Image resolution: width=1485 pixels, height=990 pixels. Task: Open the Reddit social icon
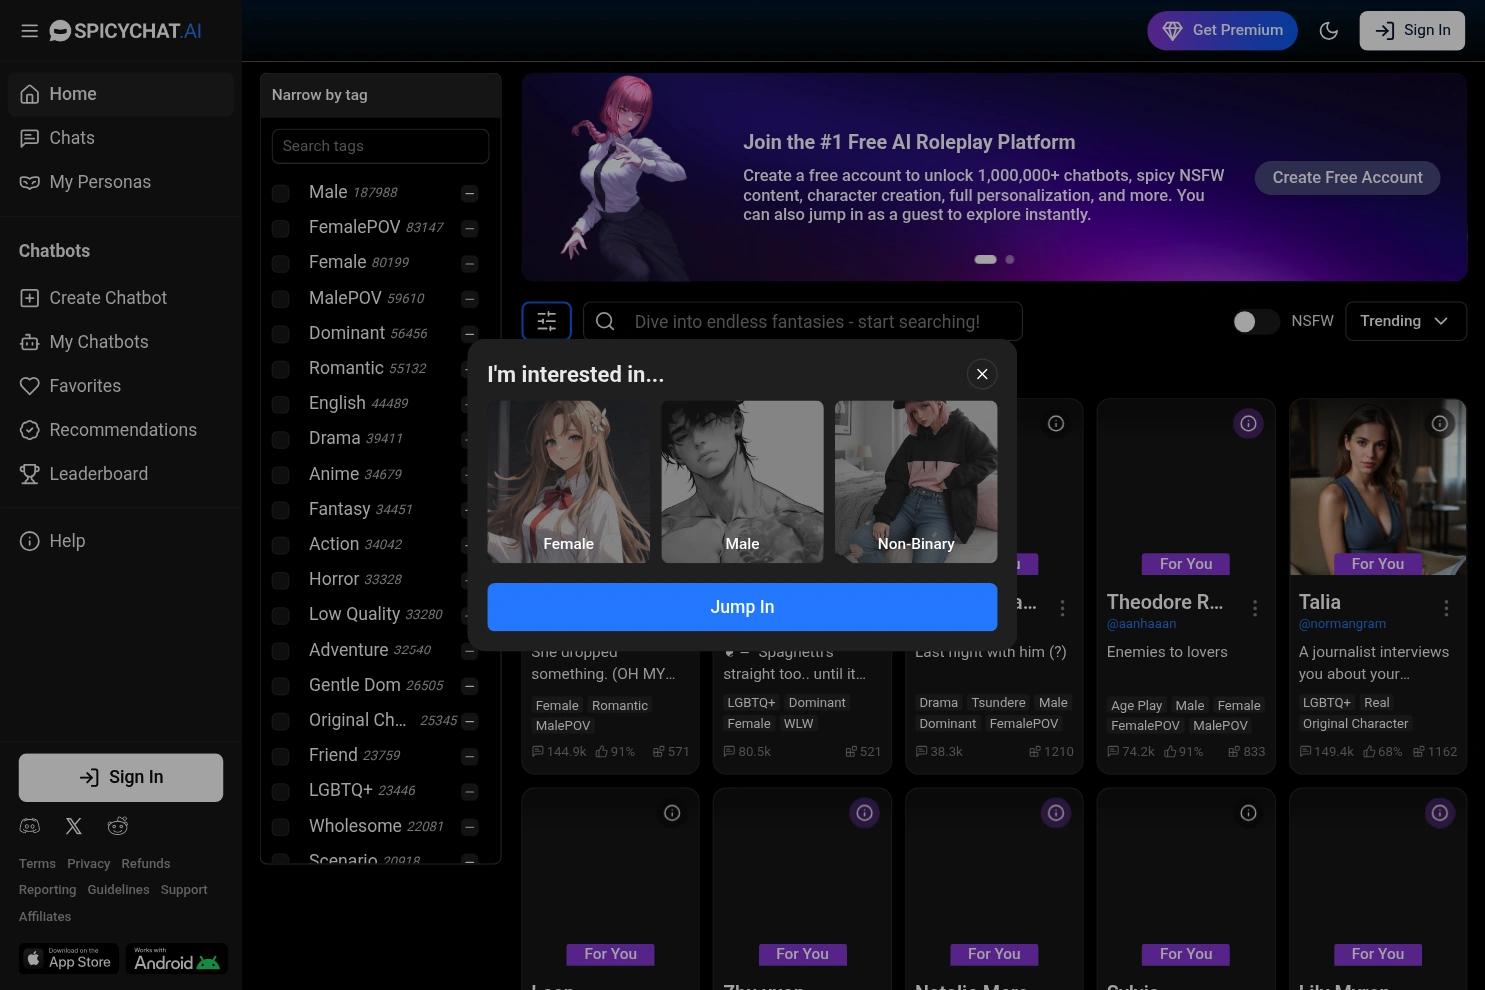[118, 826]
